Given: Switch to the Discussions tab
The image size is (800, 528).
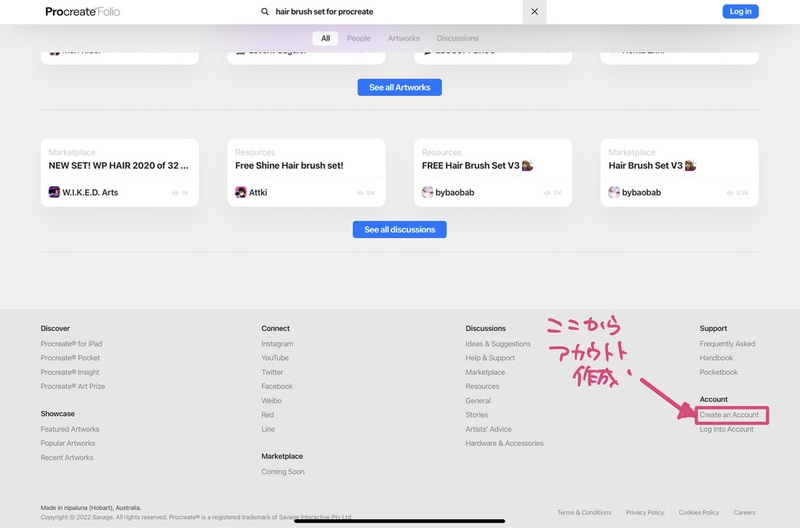Looking at the screenshot, I should click(x=458, y=38).
